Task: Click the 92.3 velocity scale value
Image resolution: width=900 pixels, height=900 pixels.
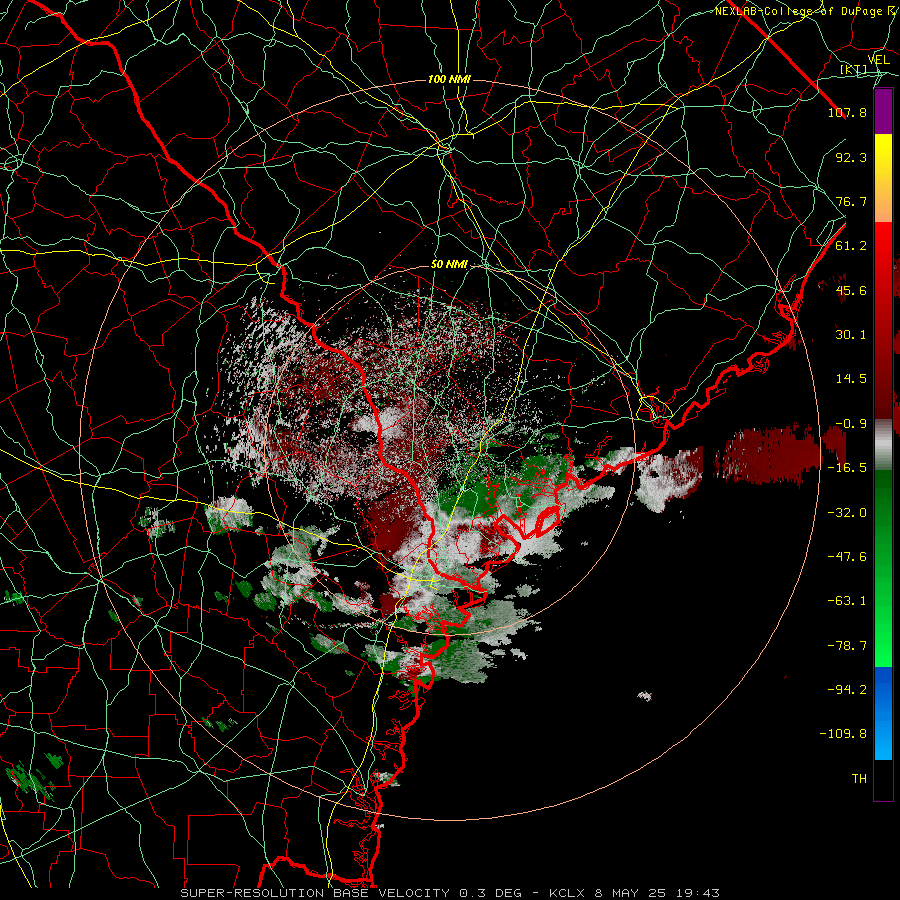Action: (851, 157)
